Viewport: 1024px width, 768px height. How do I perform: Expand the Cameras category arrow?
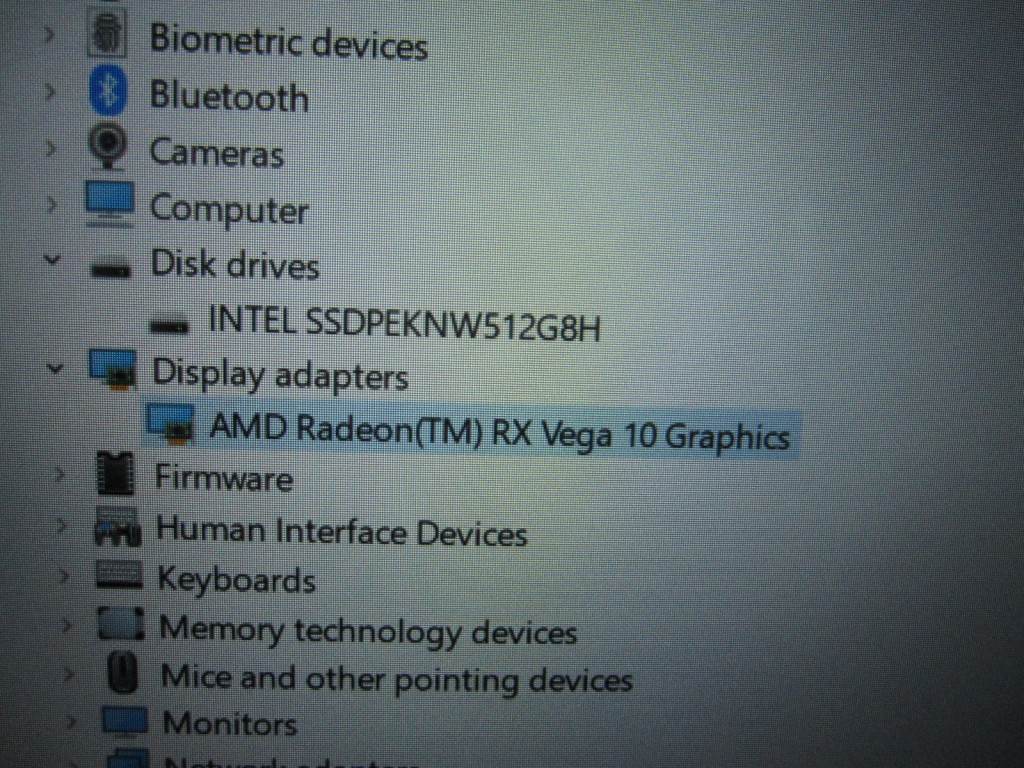point(50,148)
